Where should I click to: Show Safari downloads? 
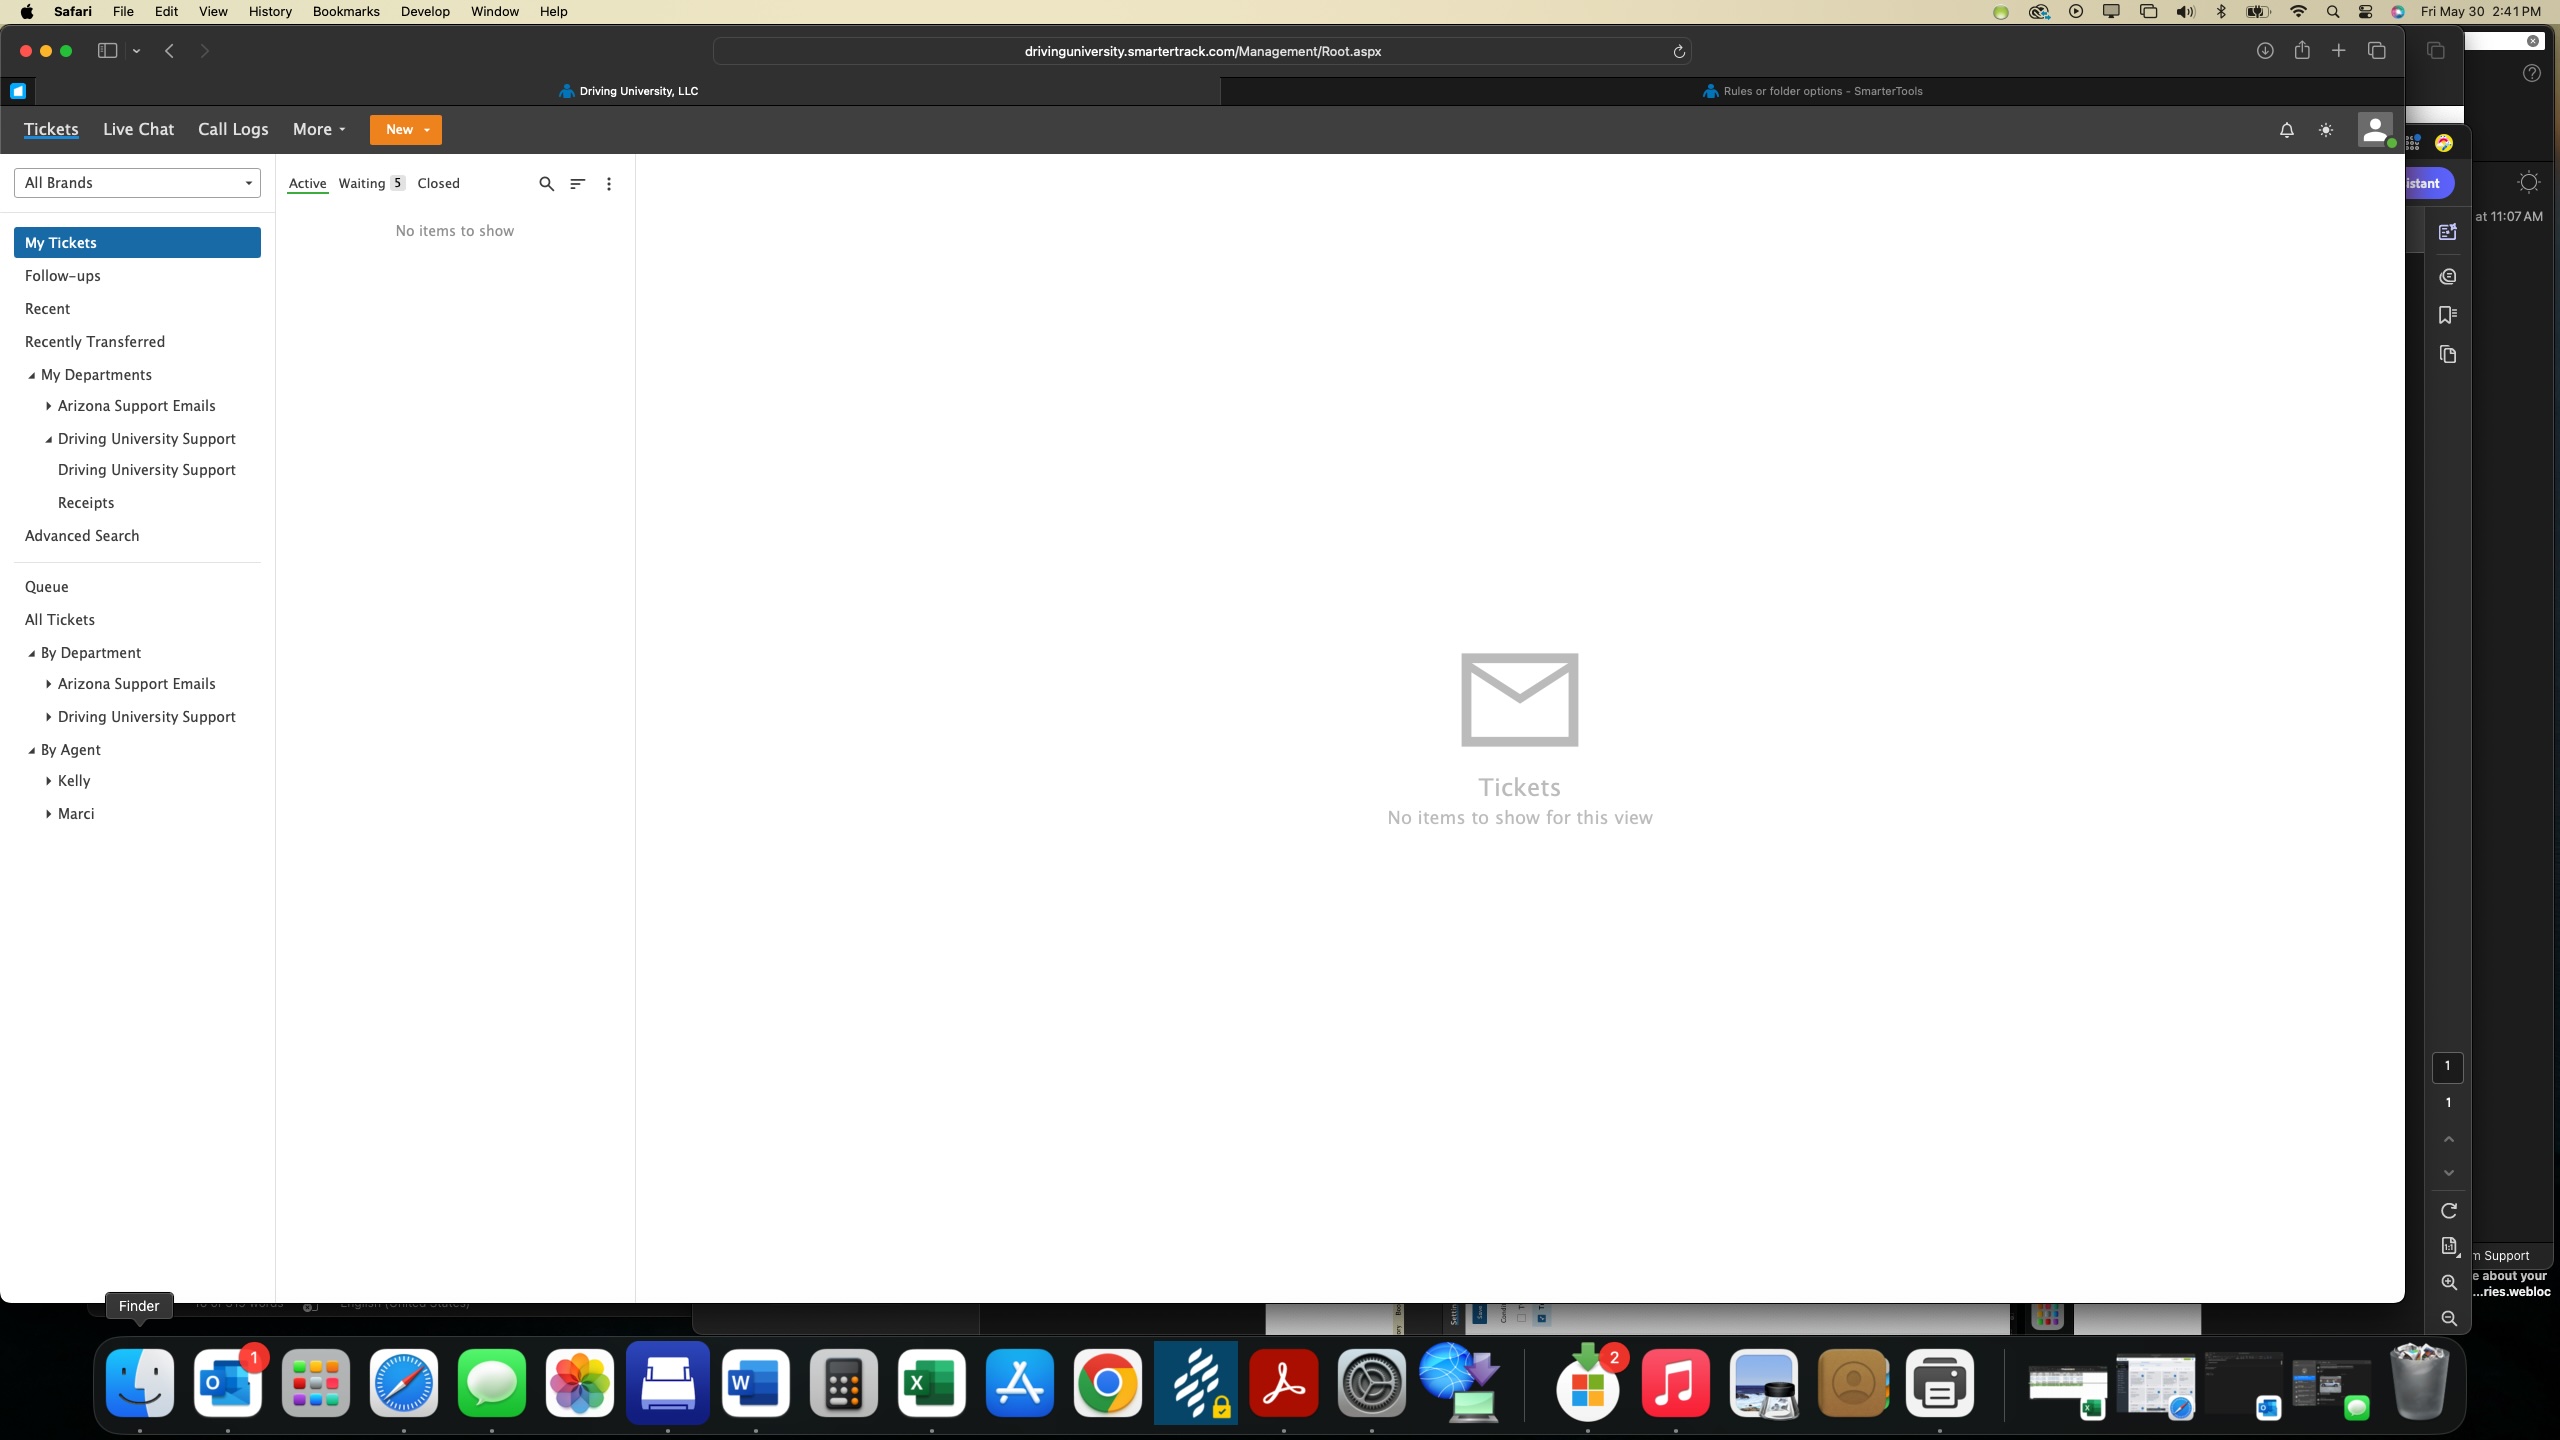point(2265,51)
